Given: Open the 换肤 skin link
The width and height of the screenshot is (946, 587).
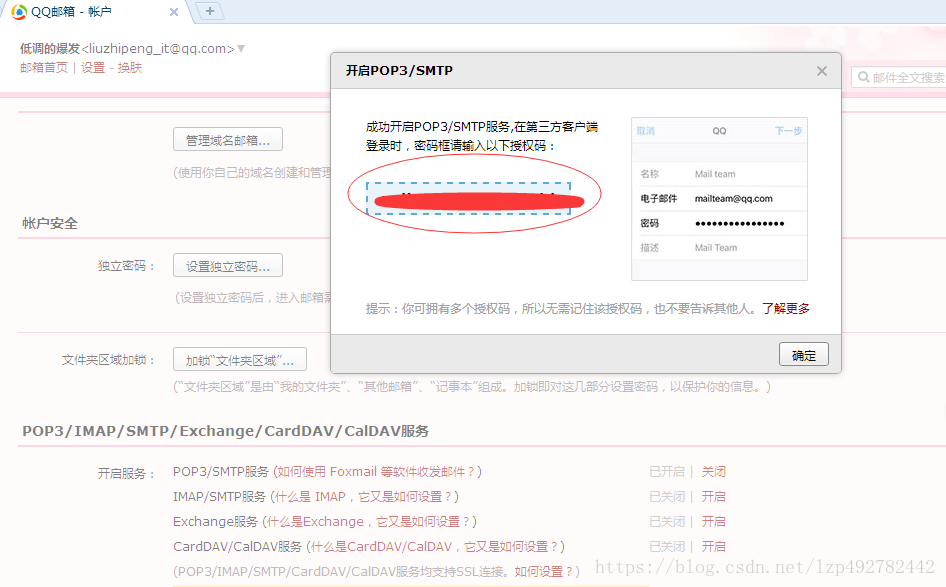Looking at the screenshot, I should [130, 68].
